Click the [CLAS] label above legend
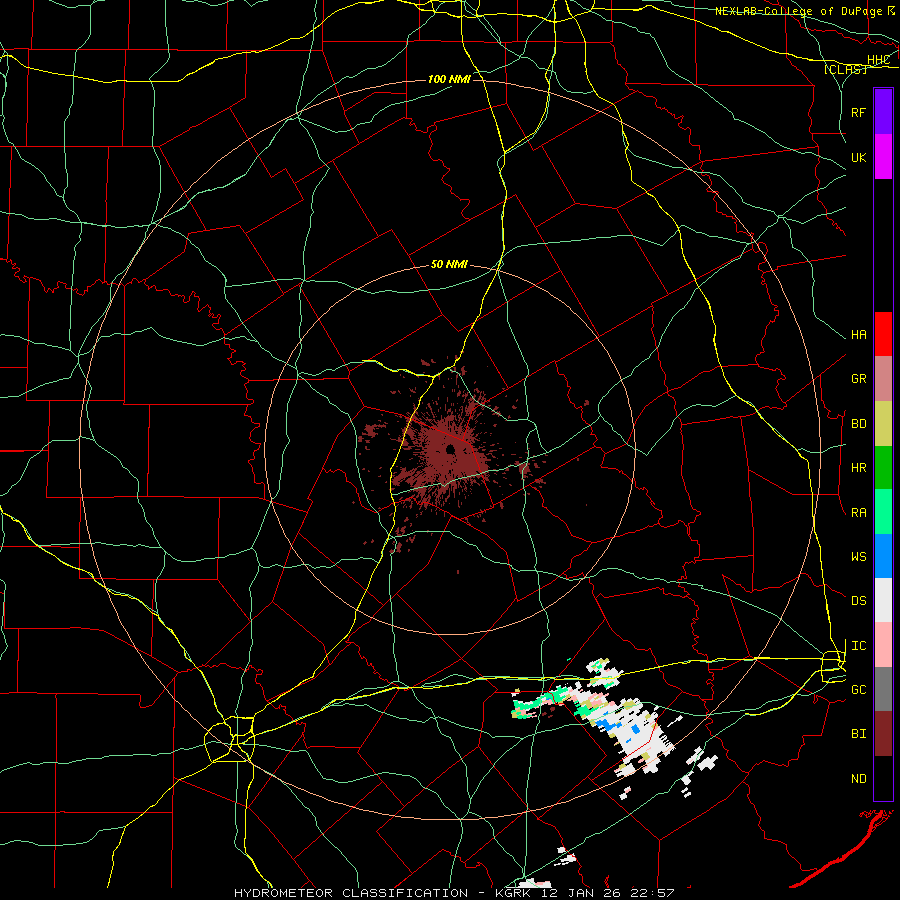This screenshot has width=900, height=900. [x=845, y=70]
